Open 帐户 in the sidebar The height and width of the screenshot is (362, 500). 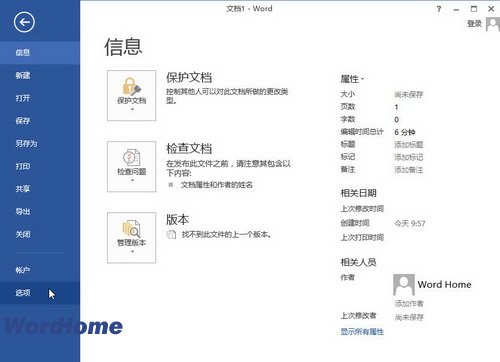click(40, 270)
